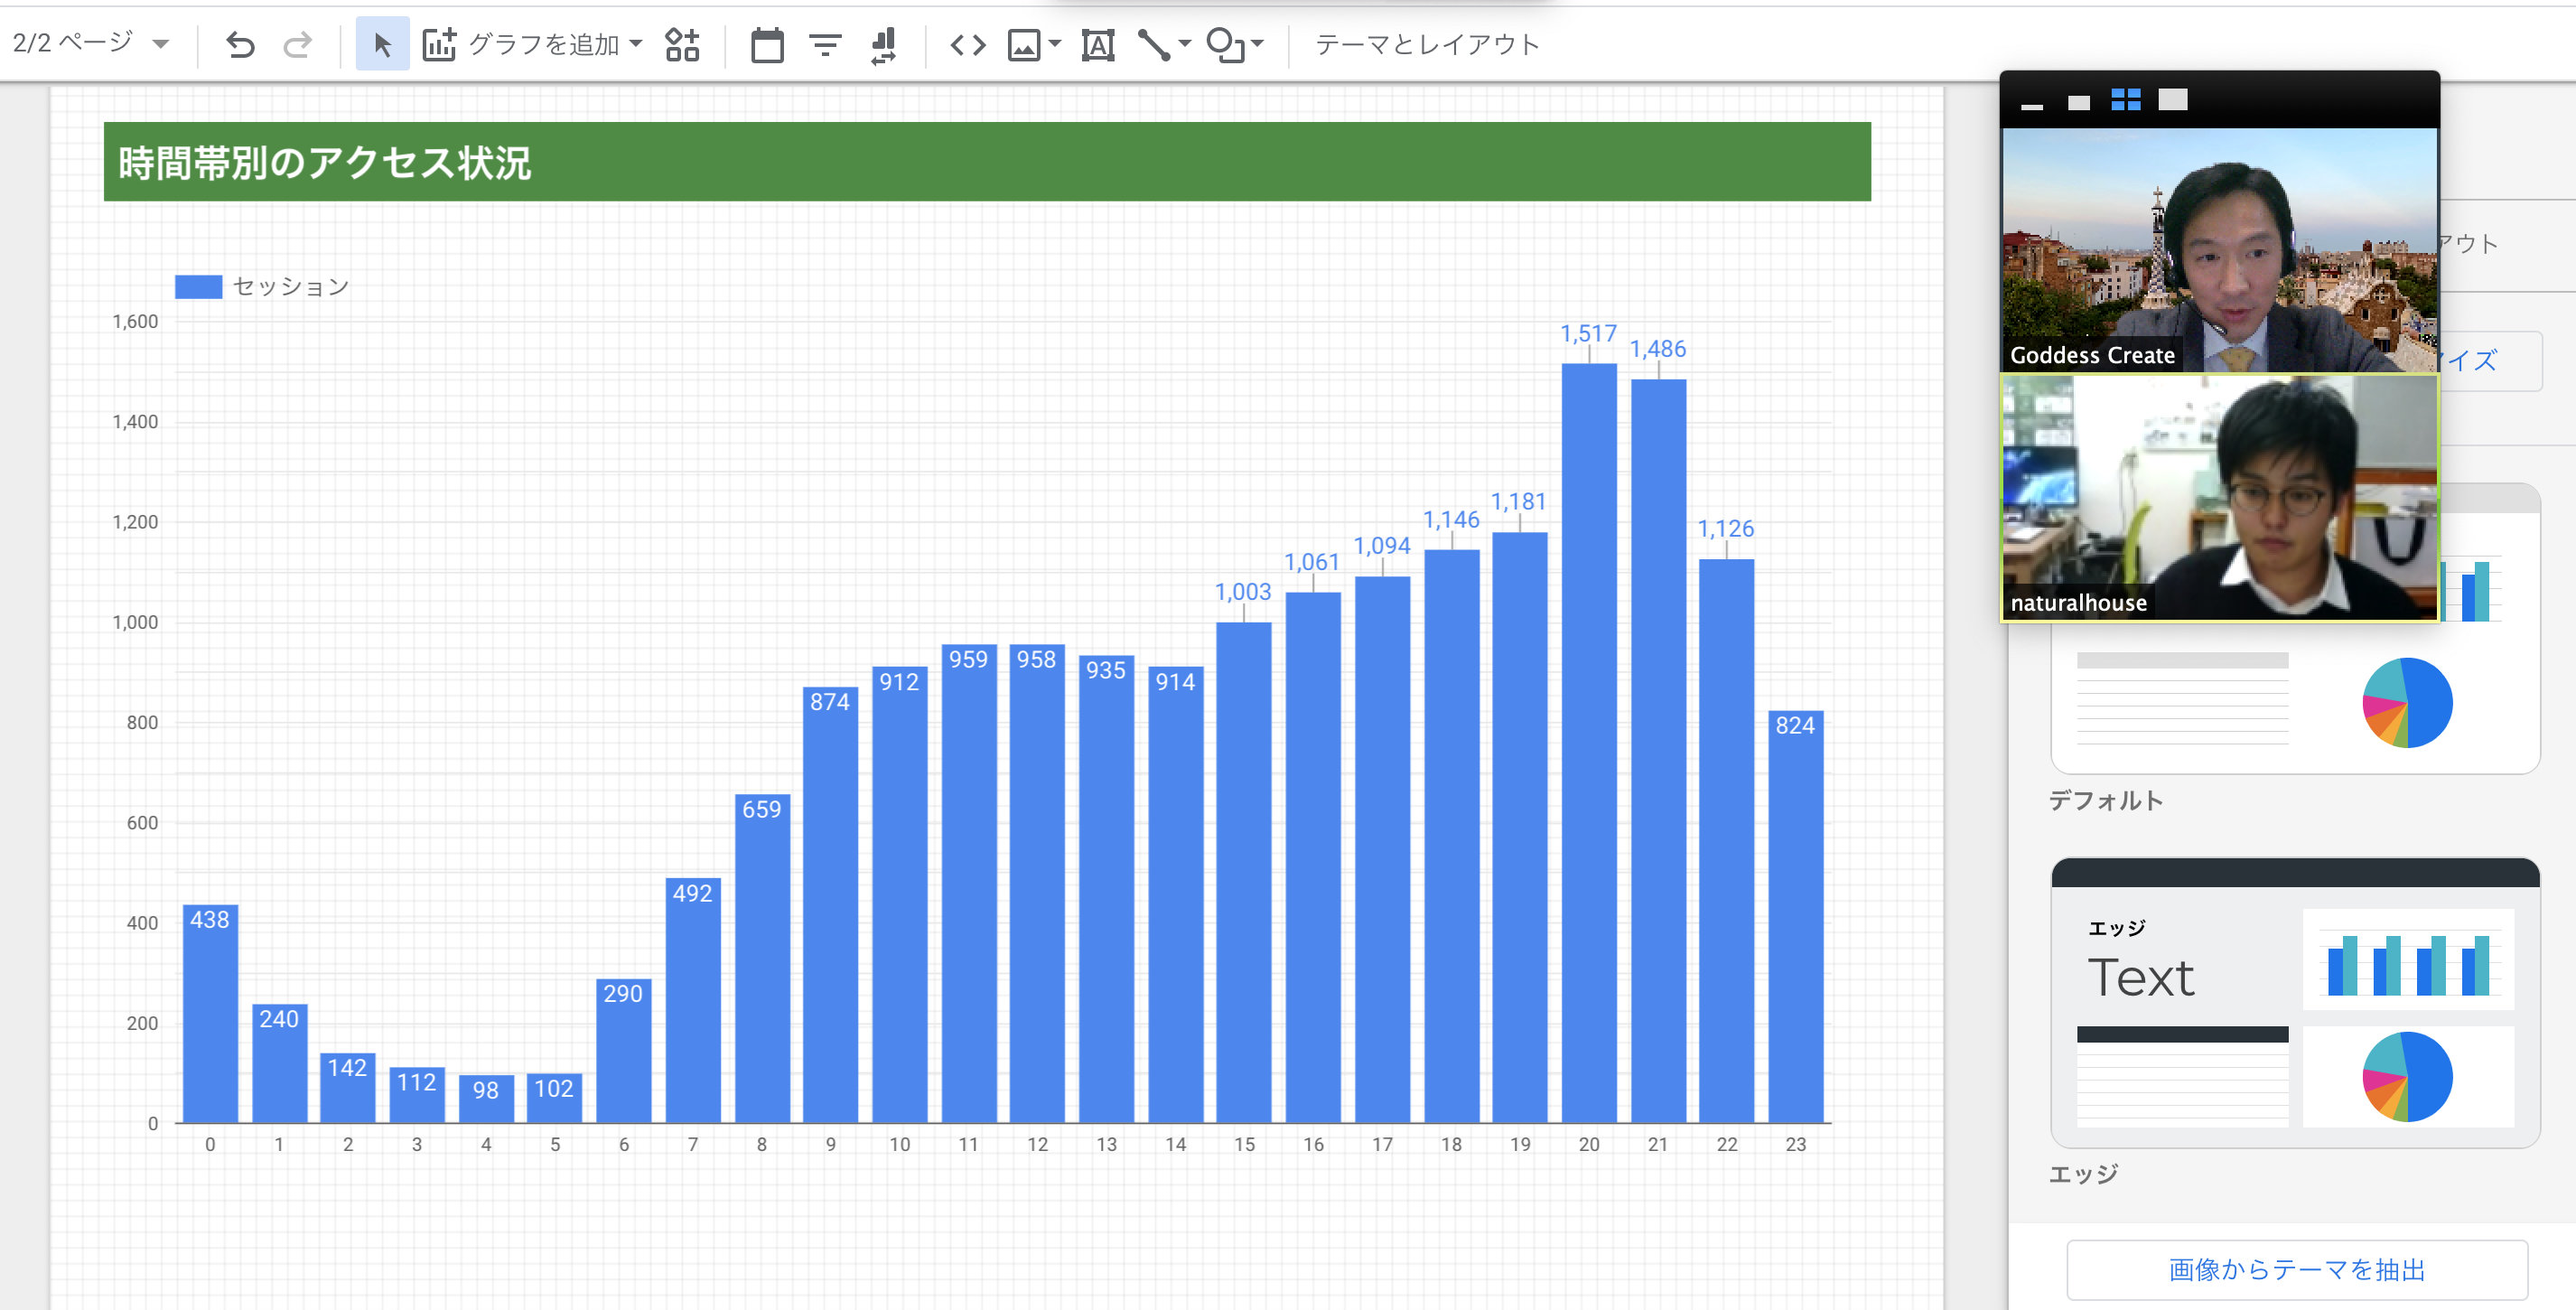
Task: Click the bar labeled 438 at hour 0
Action: point(210,1013)
